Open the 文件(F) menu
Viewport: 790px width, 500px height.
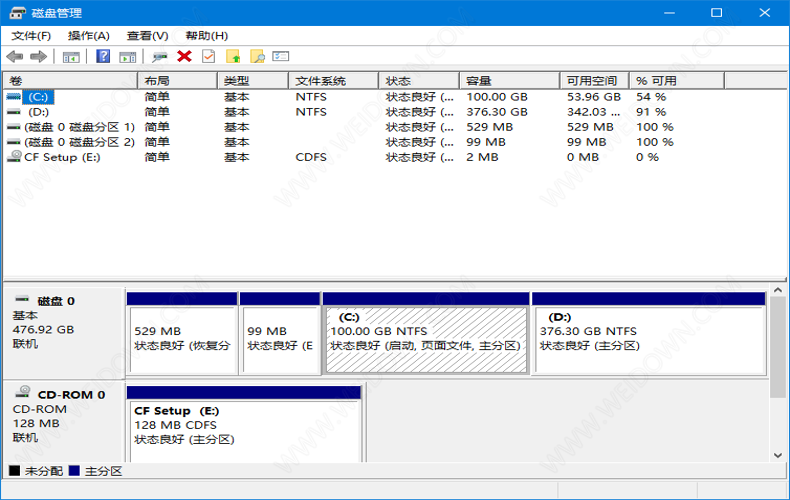click(31, 36)
